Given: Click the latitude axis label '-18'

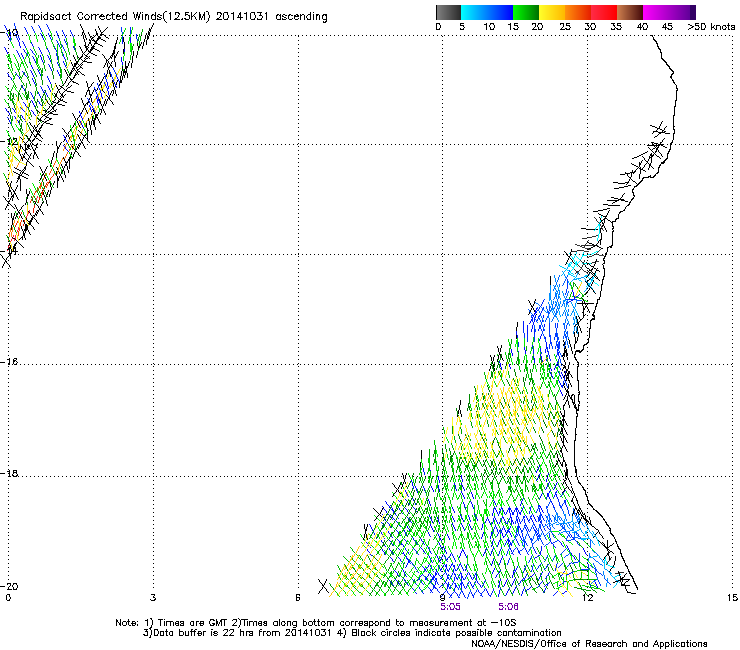Looking at the screenshot, I should (10, 473).
